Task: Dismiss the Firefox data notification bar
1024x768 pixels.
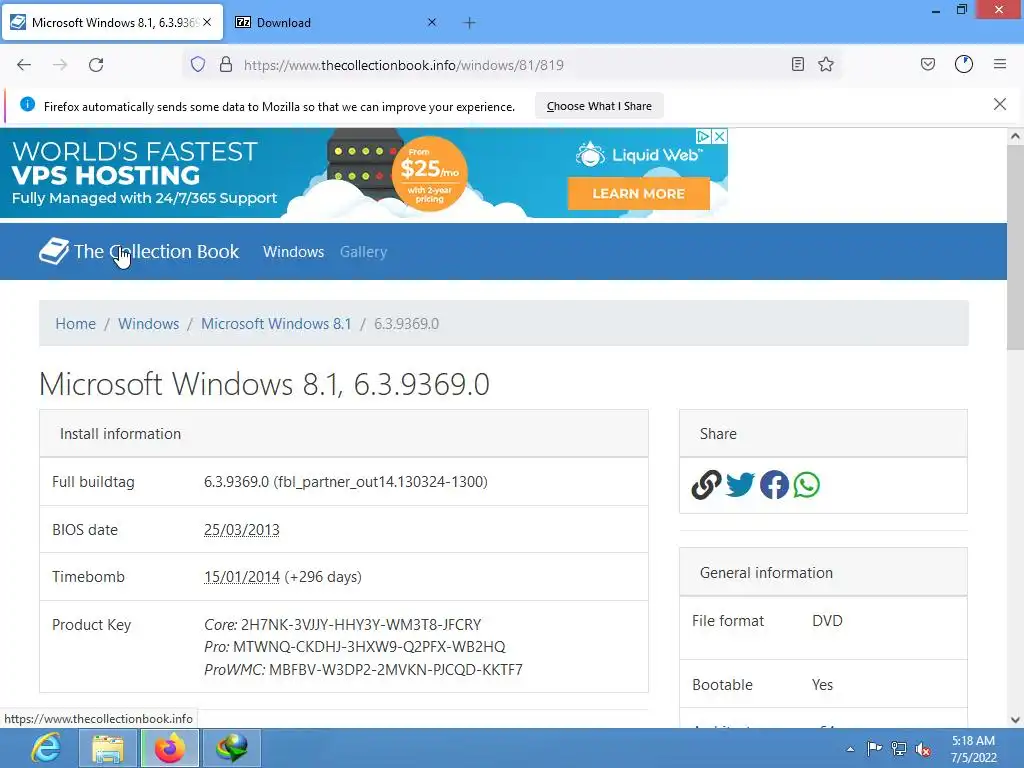Action: point(1000,104)
